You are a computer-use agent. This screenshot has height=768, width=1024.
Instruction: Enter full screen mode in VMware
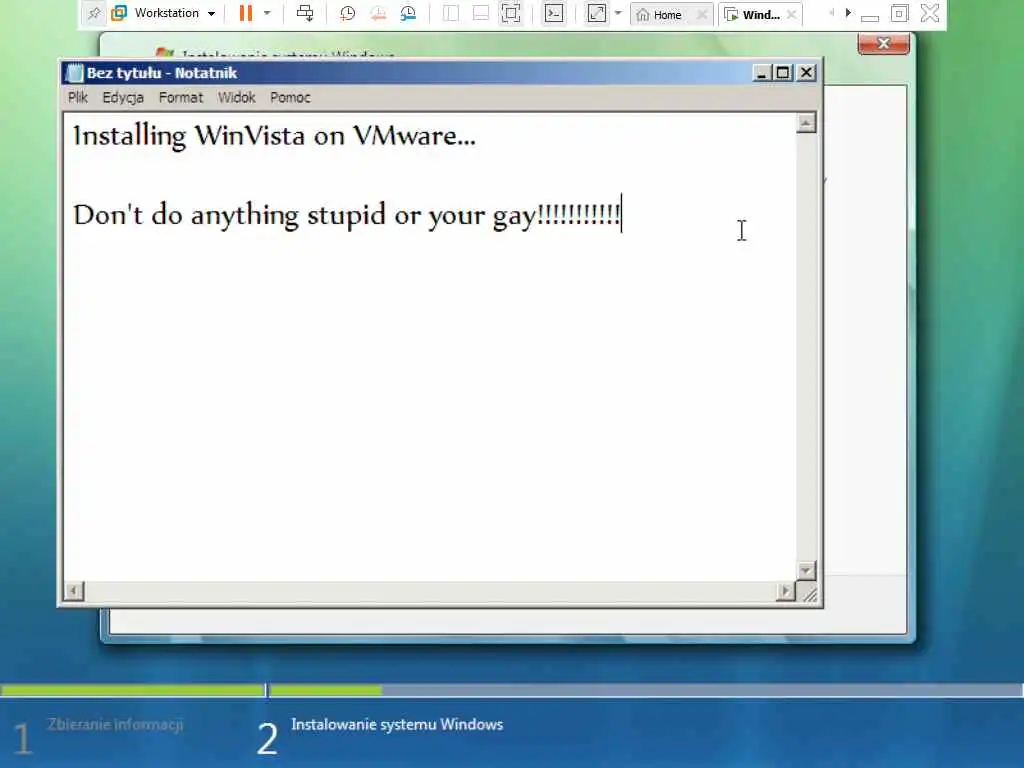pyautogui.click(x=511, y=13)
